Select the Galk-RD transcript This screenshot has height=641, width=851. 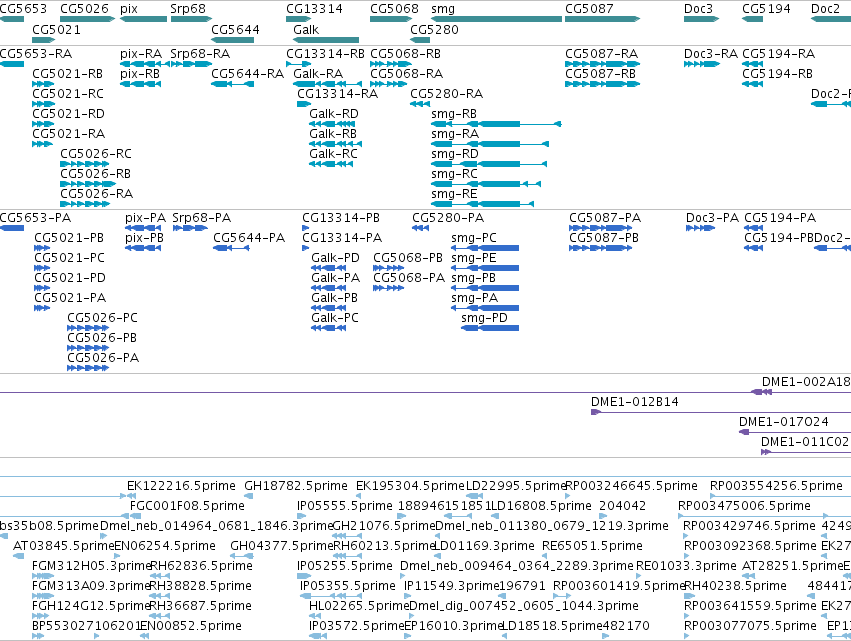pyautogui.click(x=332, y=124)
